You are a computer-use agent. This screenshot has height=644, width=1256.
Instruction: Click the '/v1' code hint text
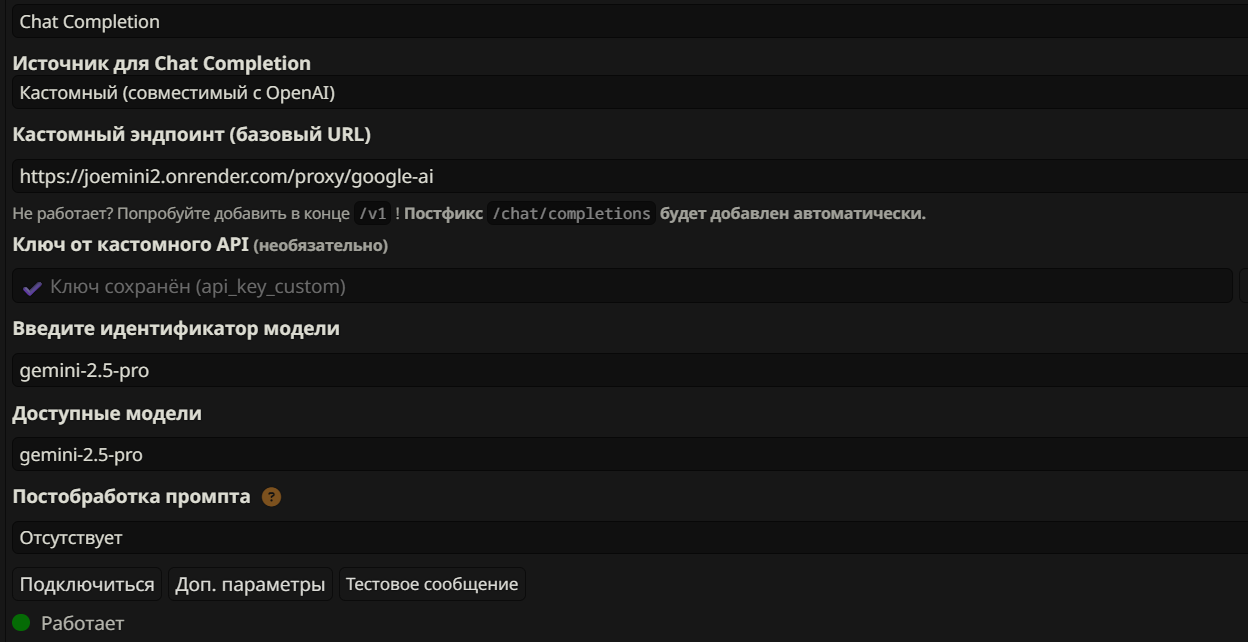(x=372, y=214)
